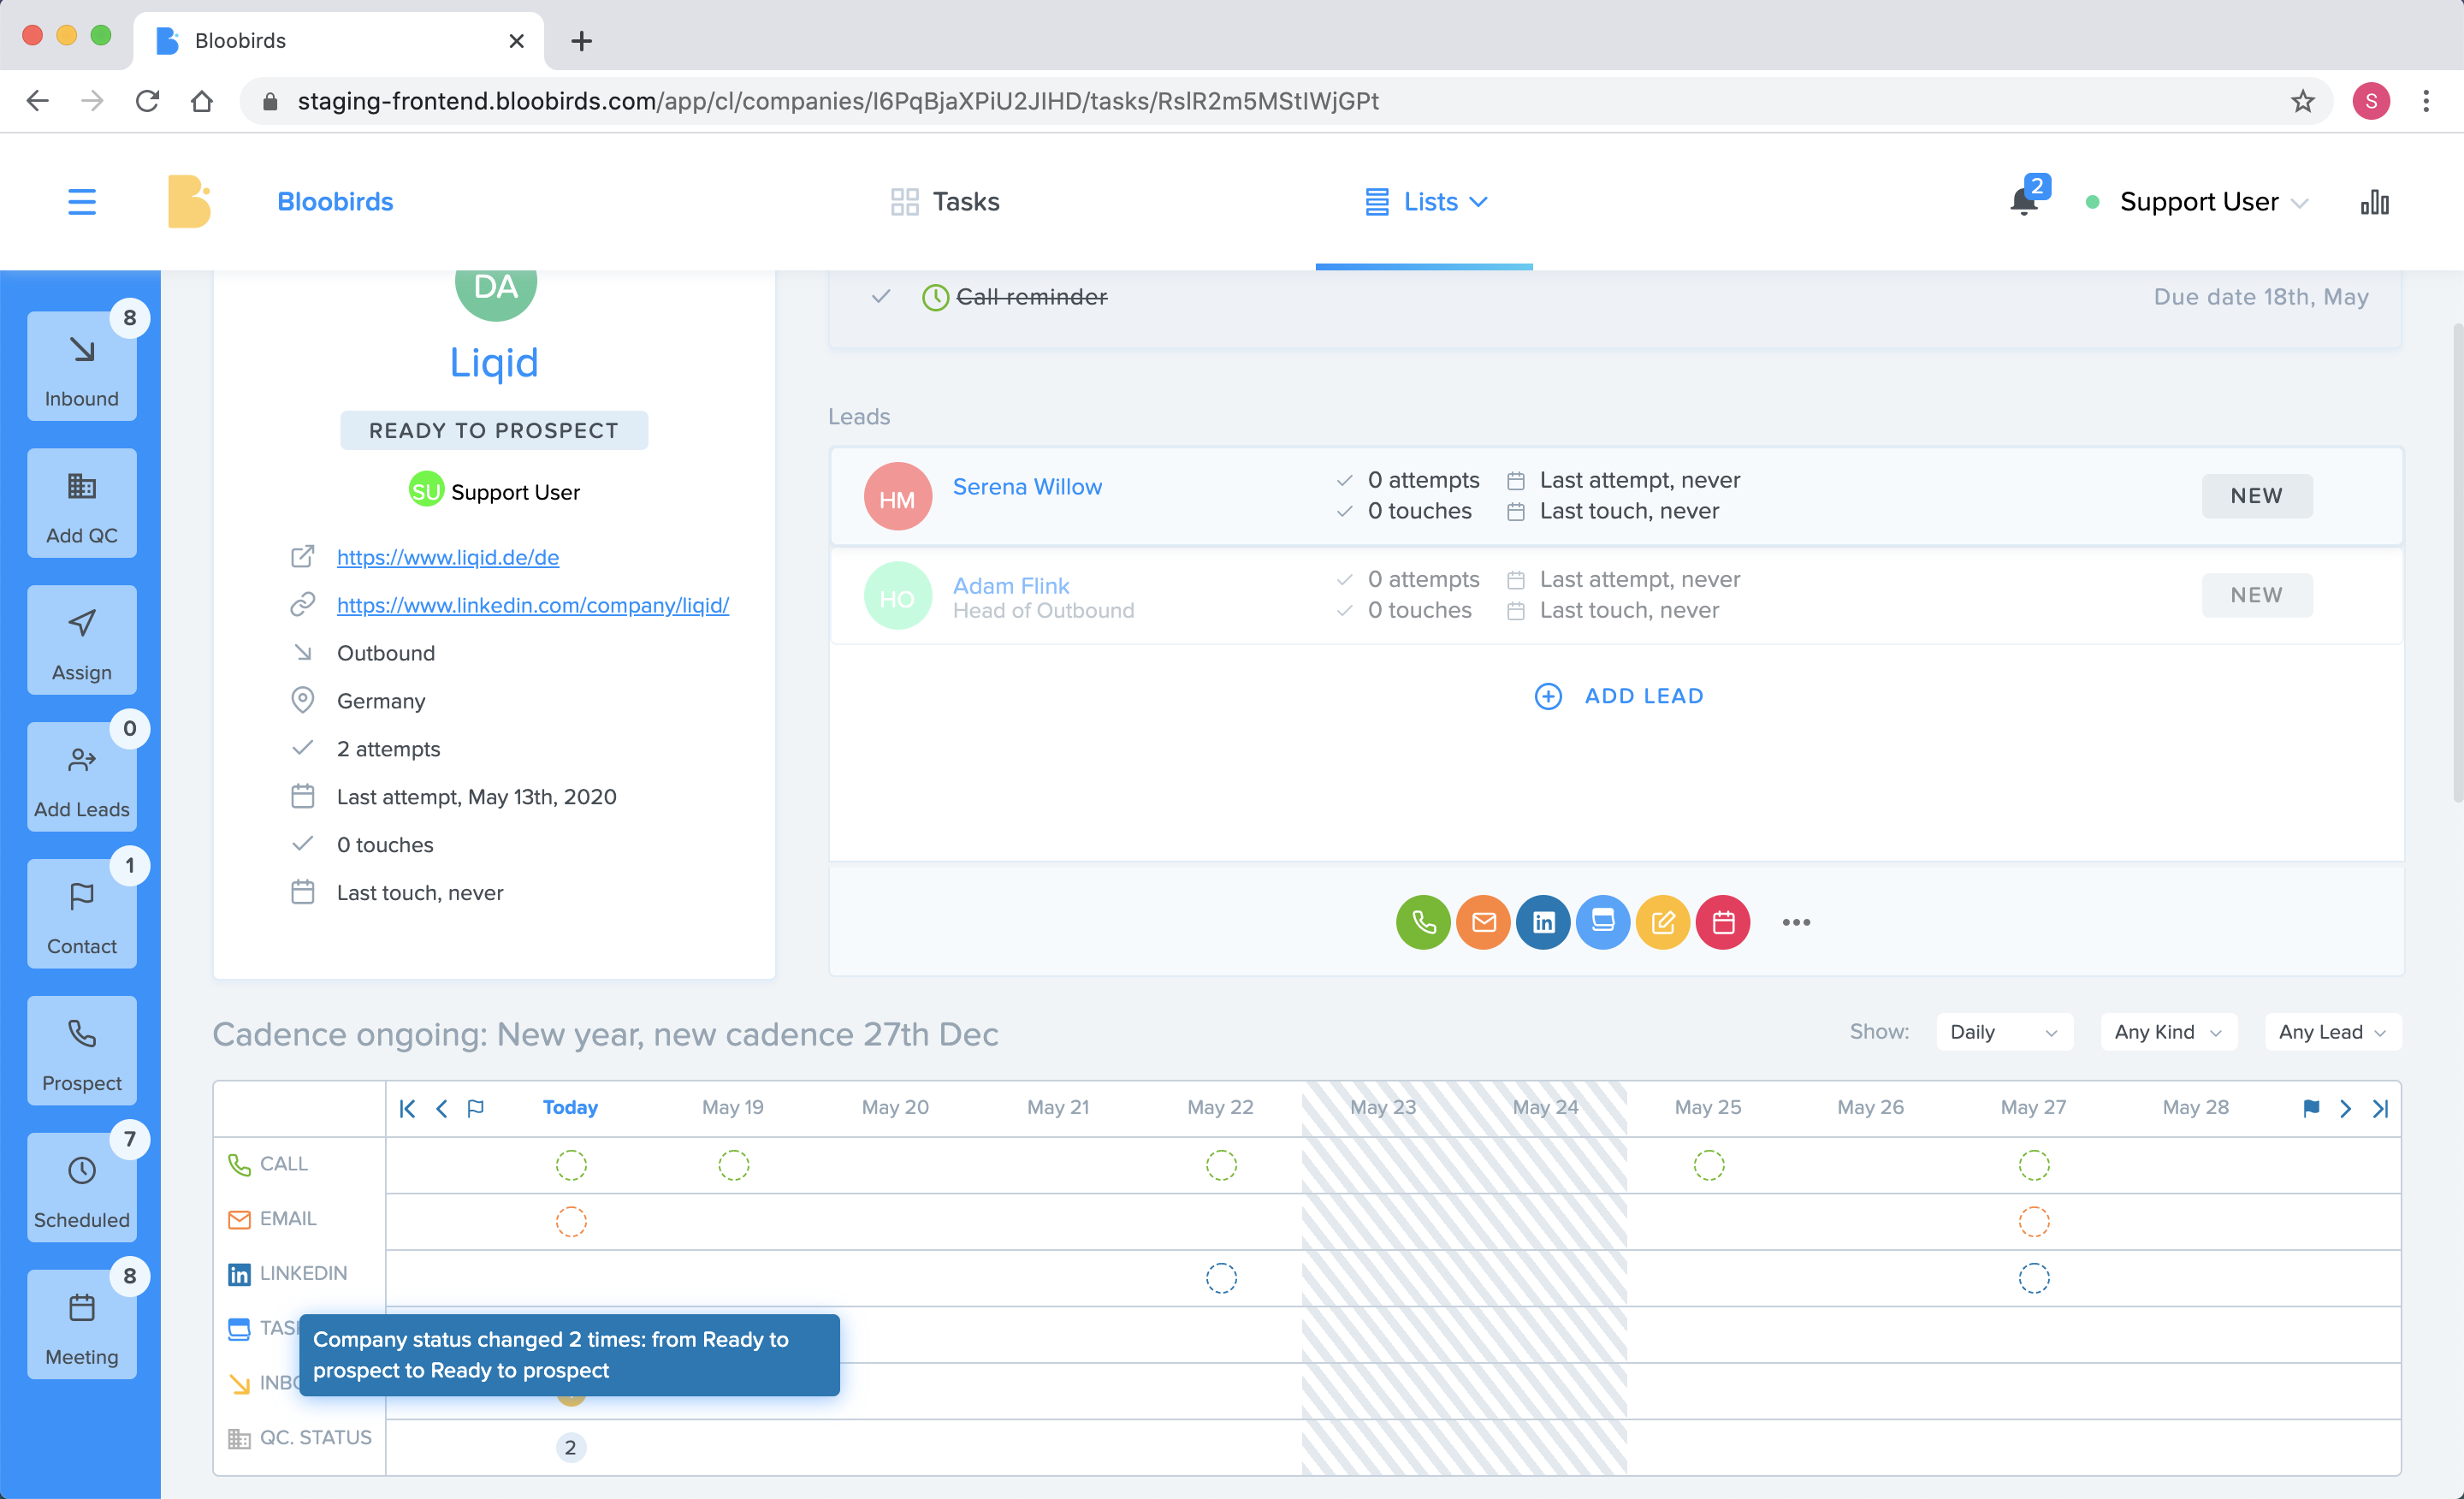Click the filled blue flag in cadence header

click(x=2311, y=1108)
